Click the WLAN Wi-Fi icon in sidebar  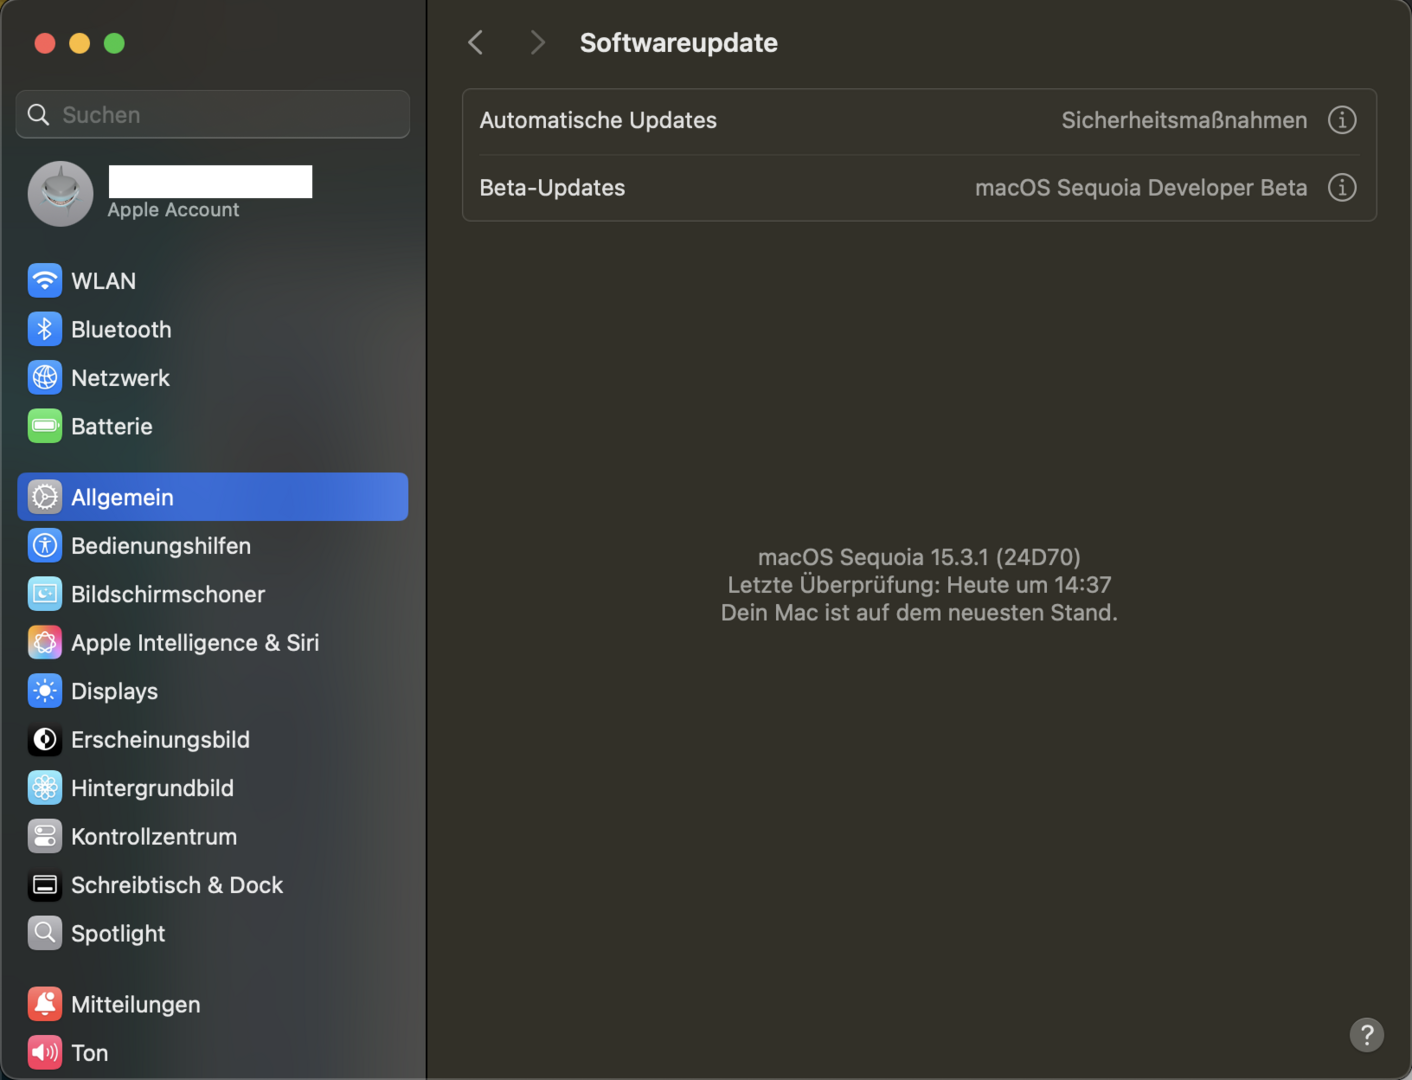[x=45, y=281]
